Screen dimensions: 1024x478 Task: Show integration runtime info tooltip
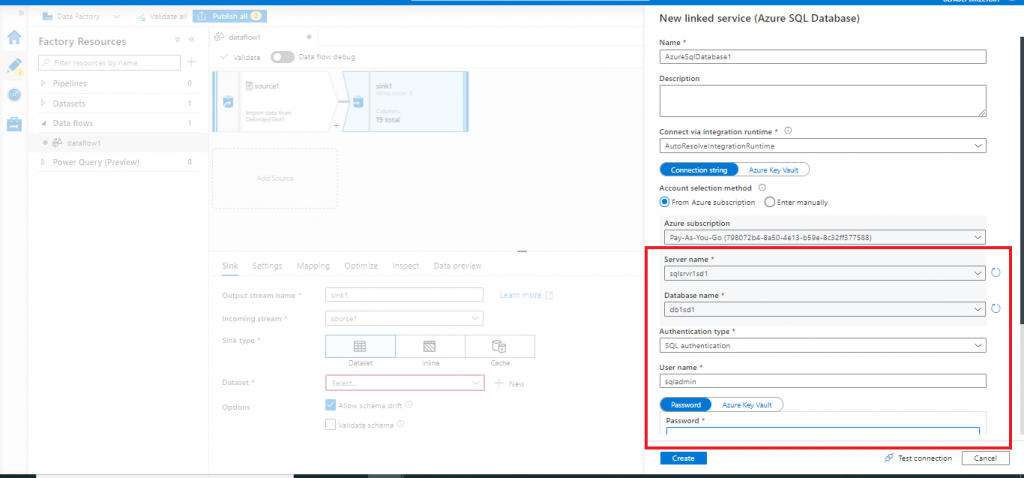788,131
